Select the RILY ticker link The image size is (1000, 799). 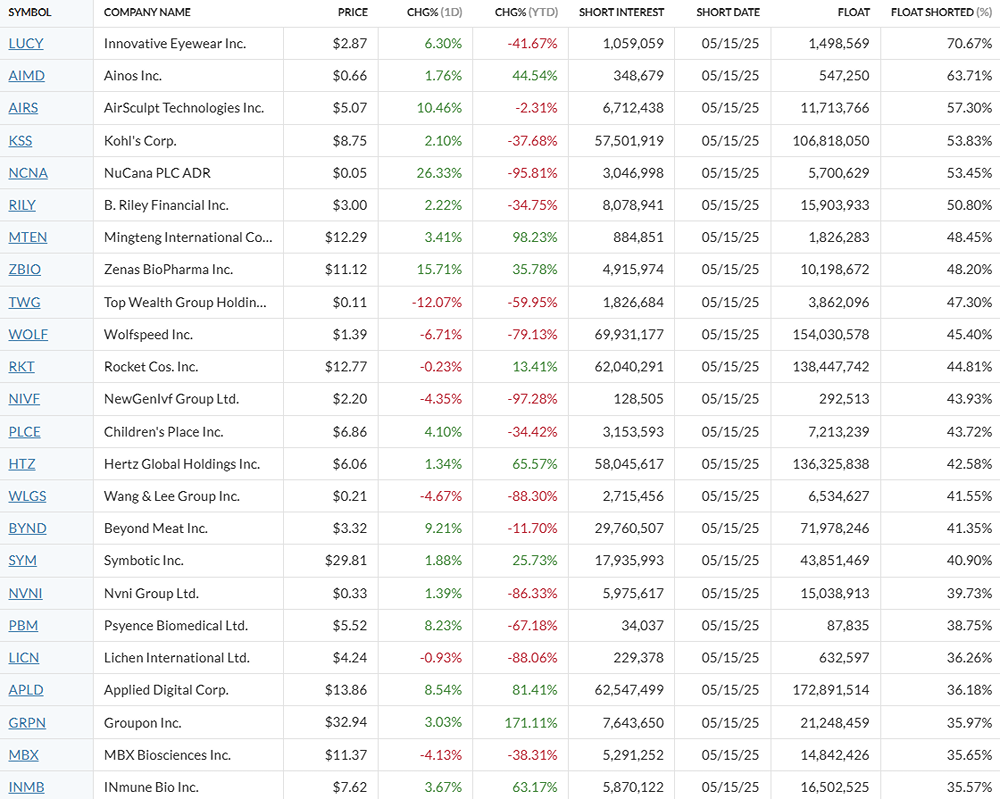pyautogui.click(x=22, y=205)
